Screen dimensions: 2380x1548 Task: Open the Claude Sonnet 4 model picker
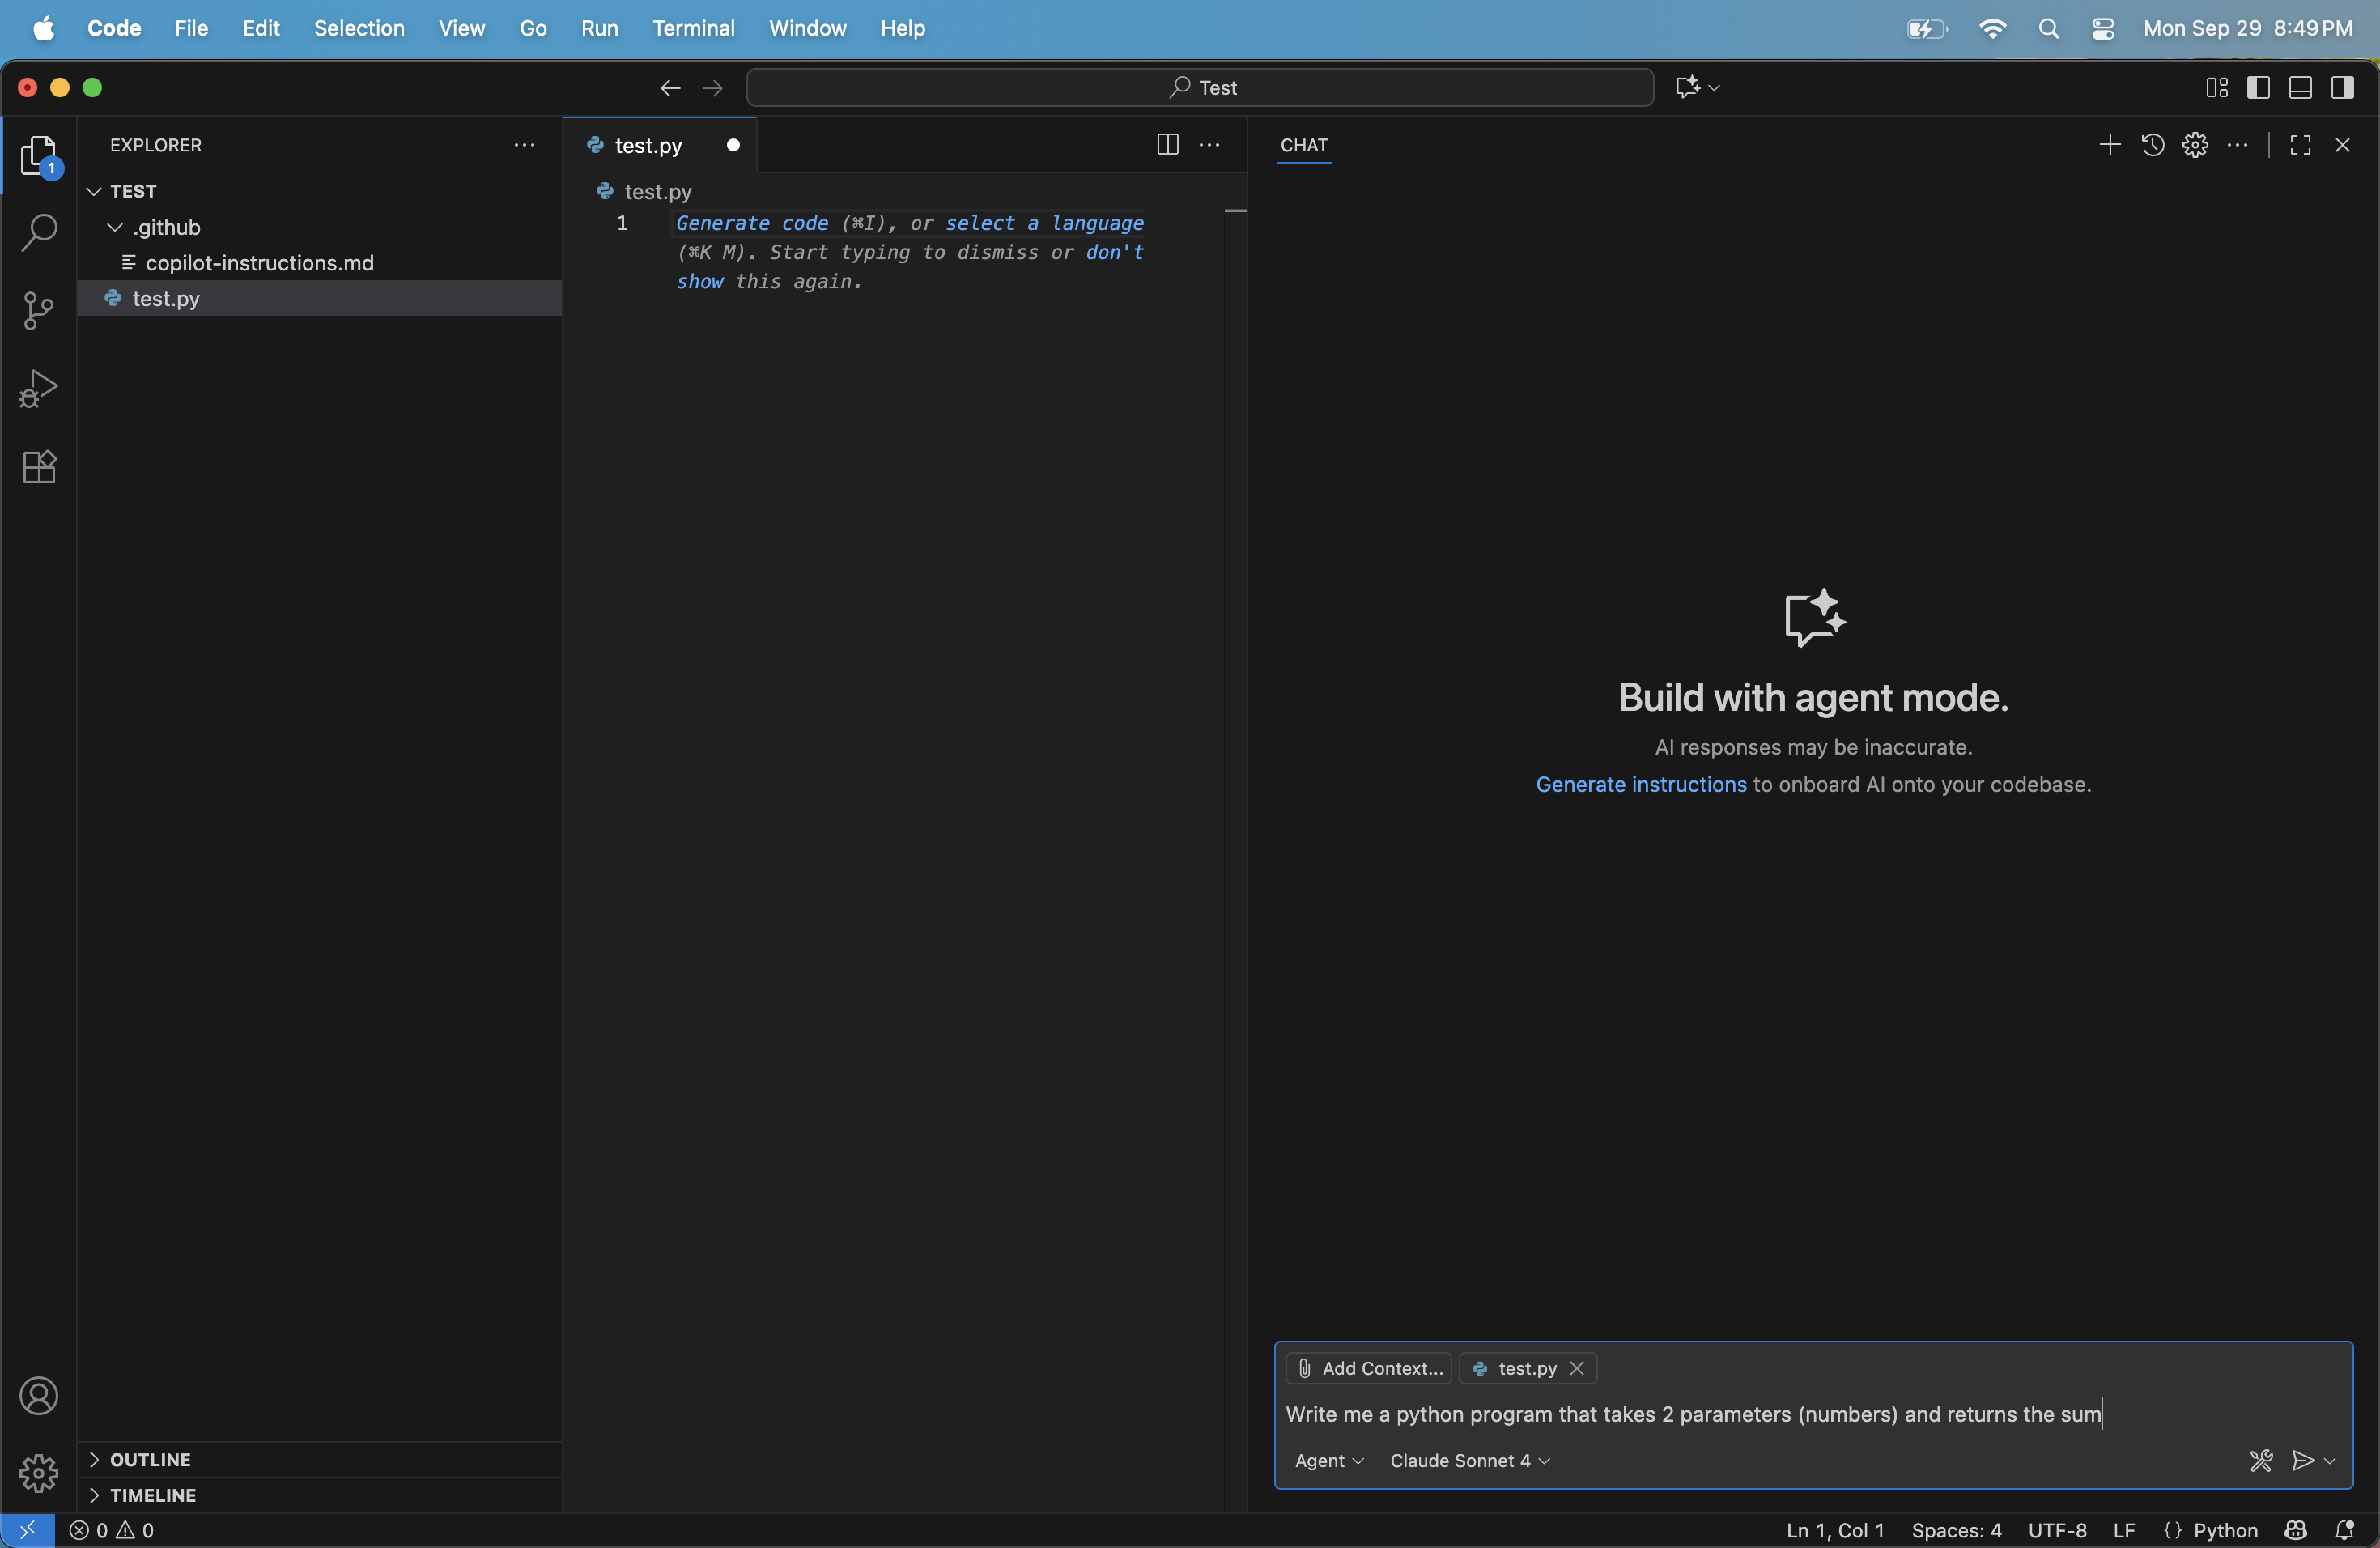click(x=1470, y=1460)
